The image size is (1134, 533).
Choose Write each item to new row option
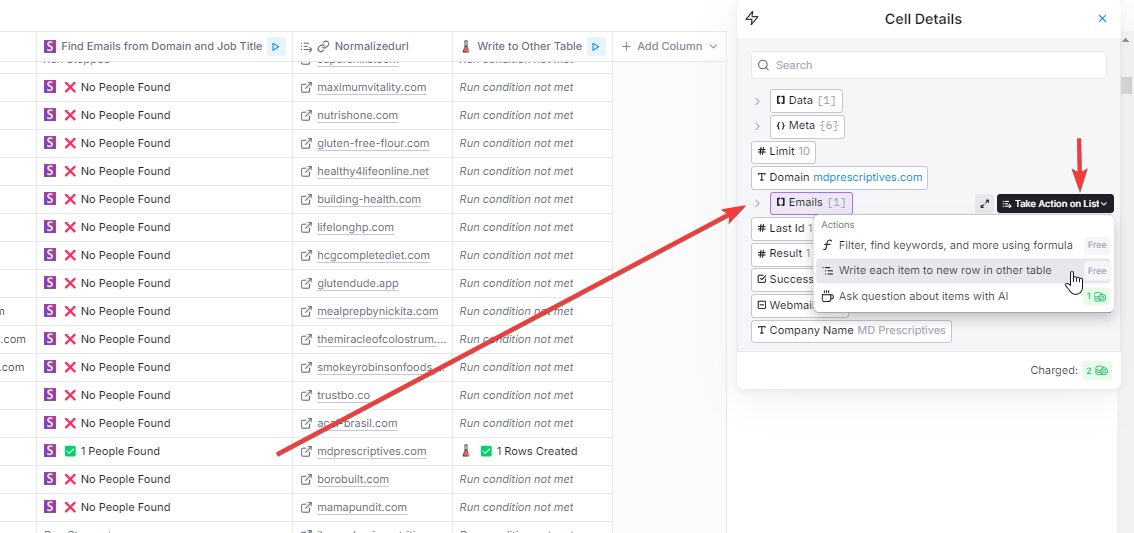pyautogui.click(x=944, y=271)
